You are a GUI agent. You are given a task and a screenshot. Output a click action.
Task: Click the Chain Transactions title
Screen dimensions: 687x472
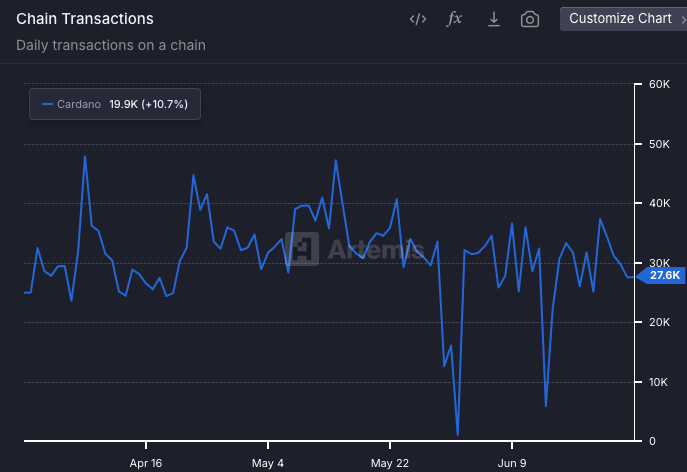[x=85, y=19]
